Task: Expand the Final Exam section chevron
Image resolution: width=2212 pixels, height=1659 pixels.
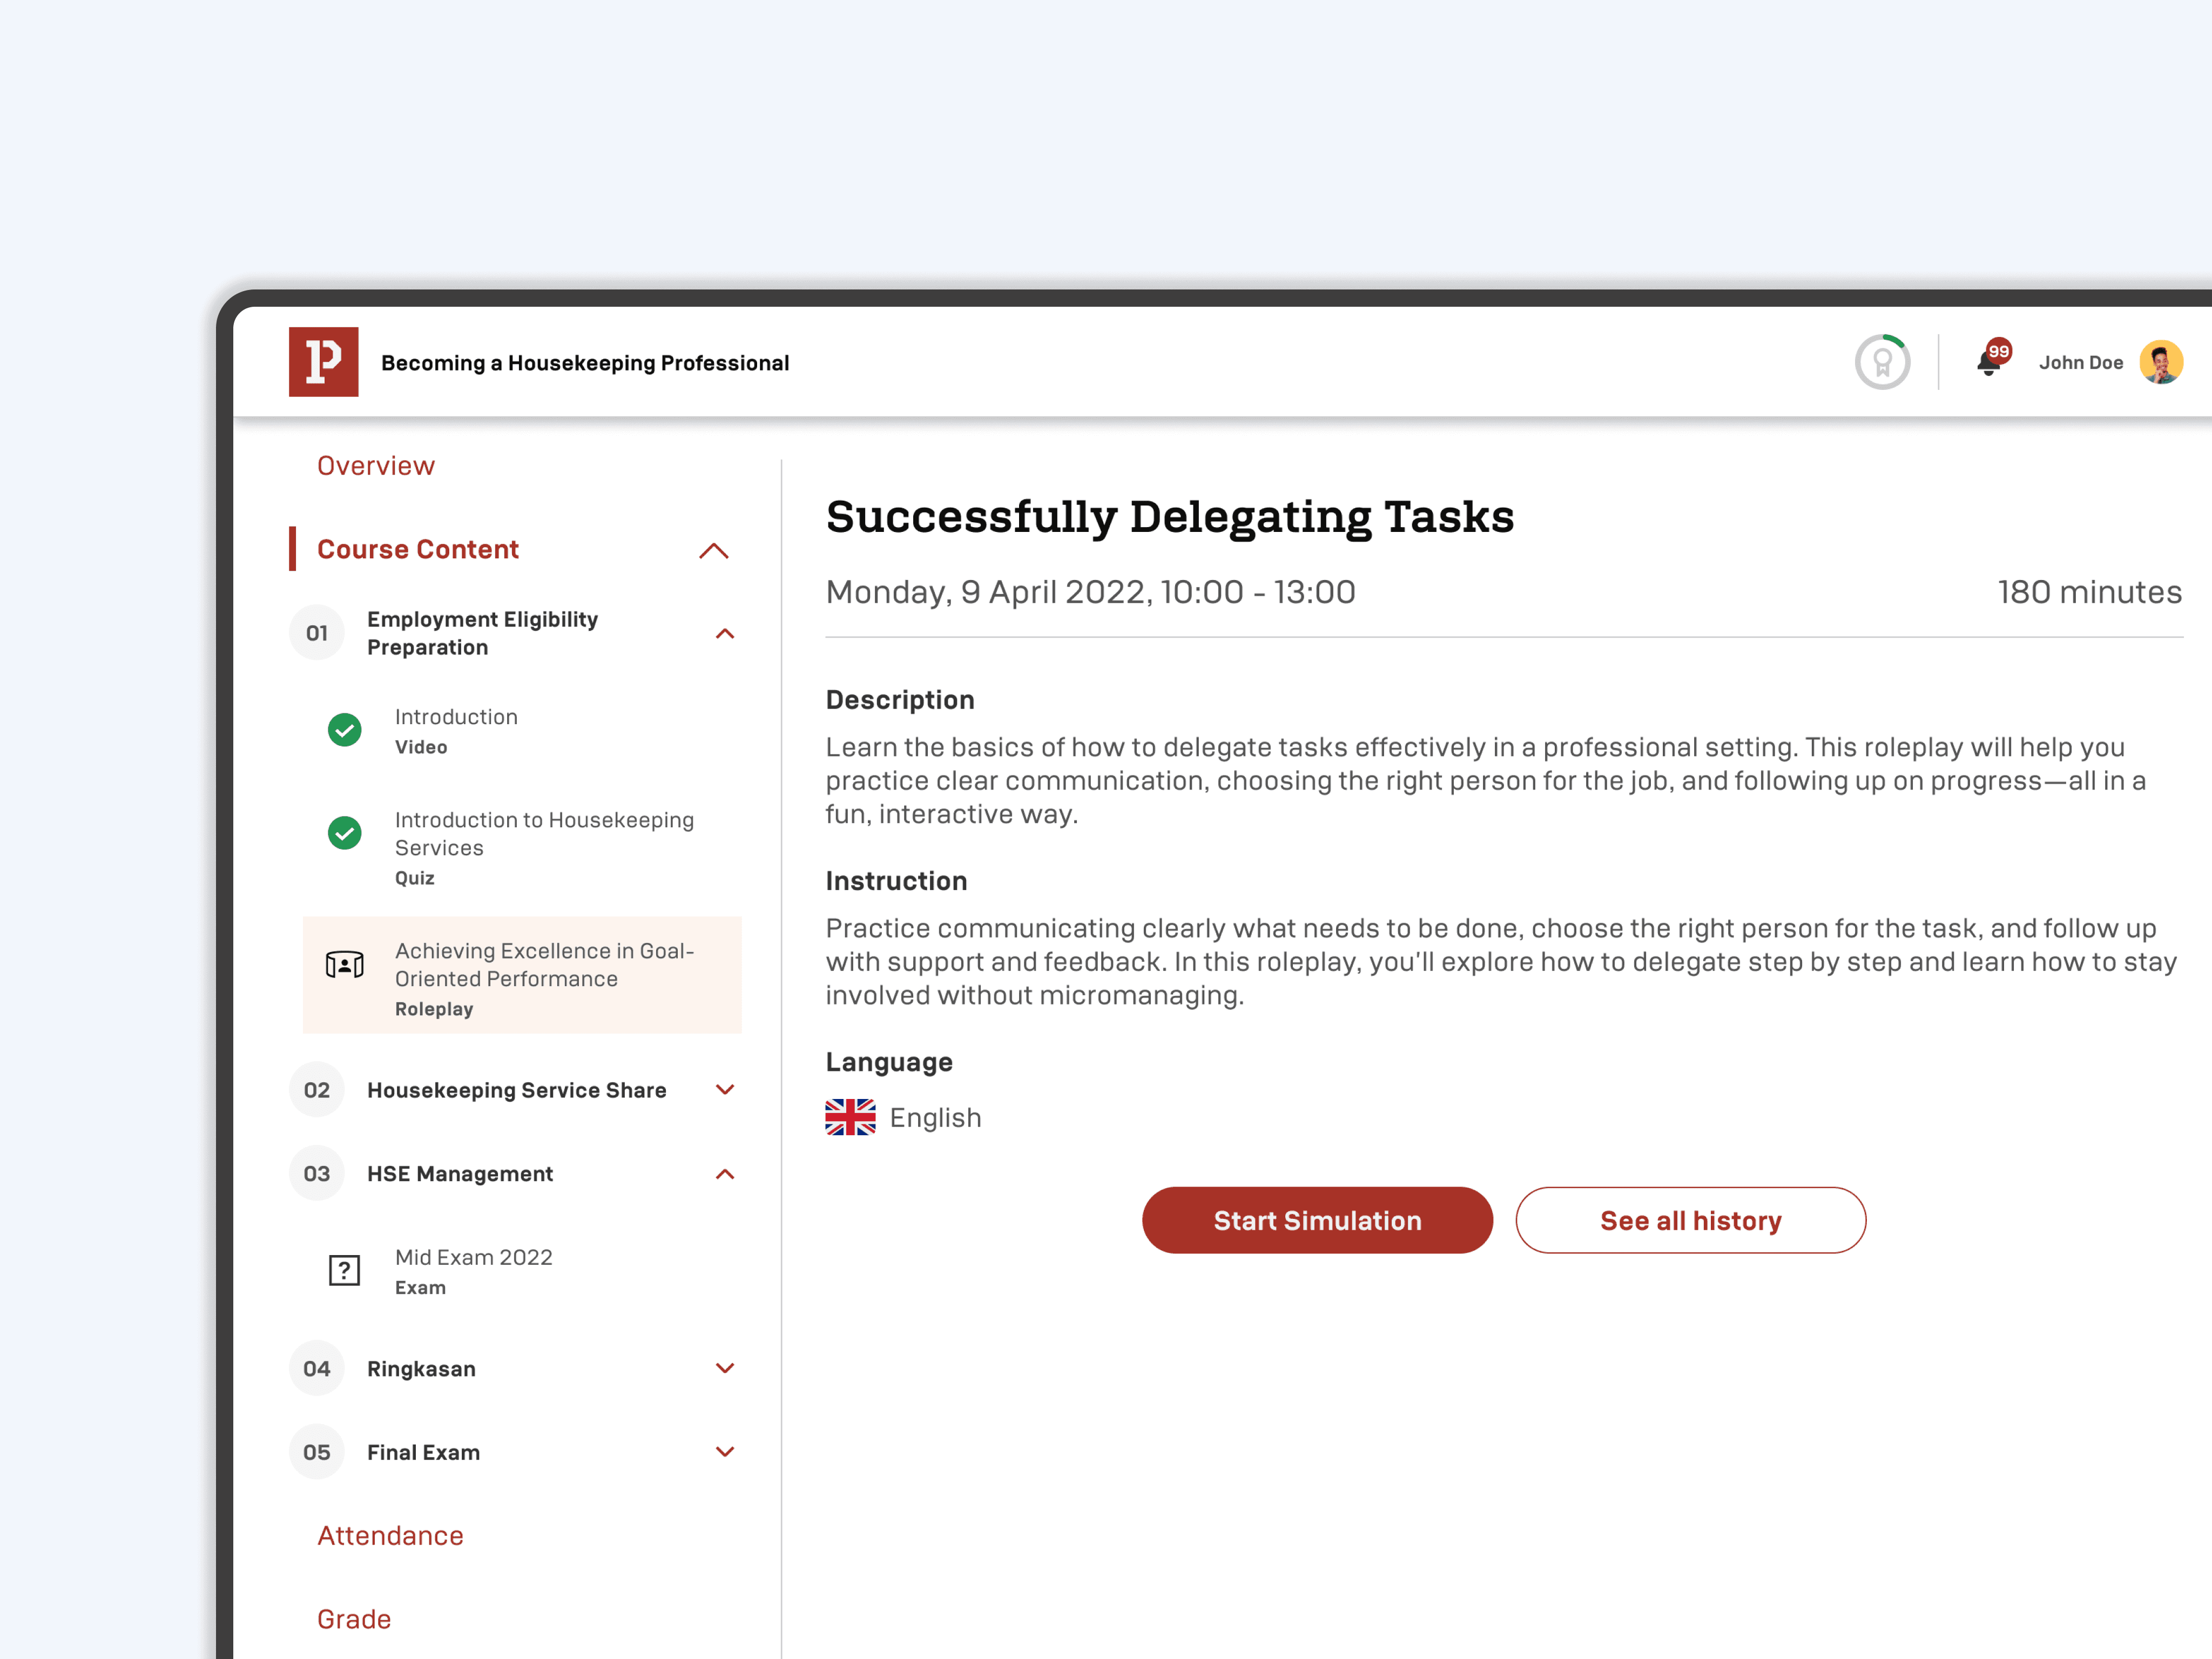Action: point(725,1451)
